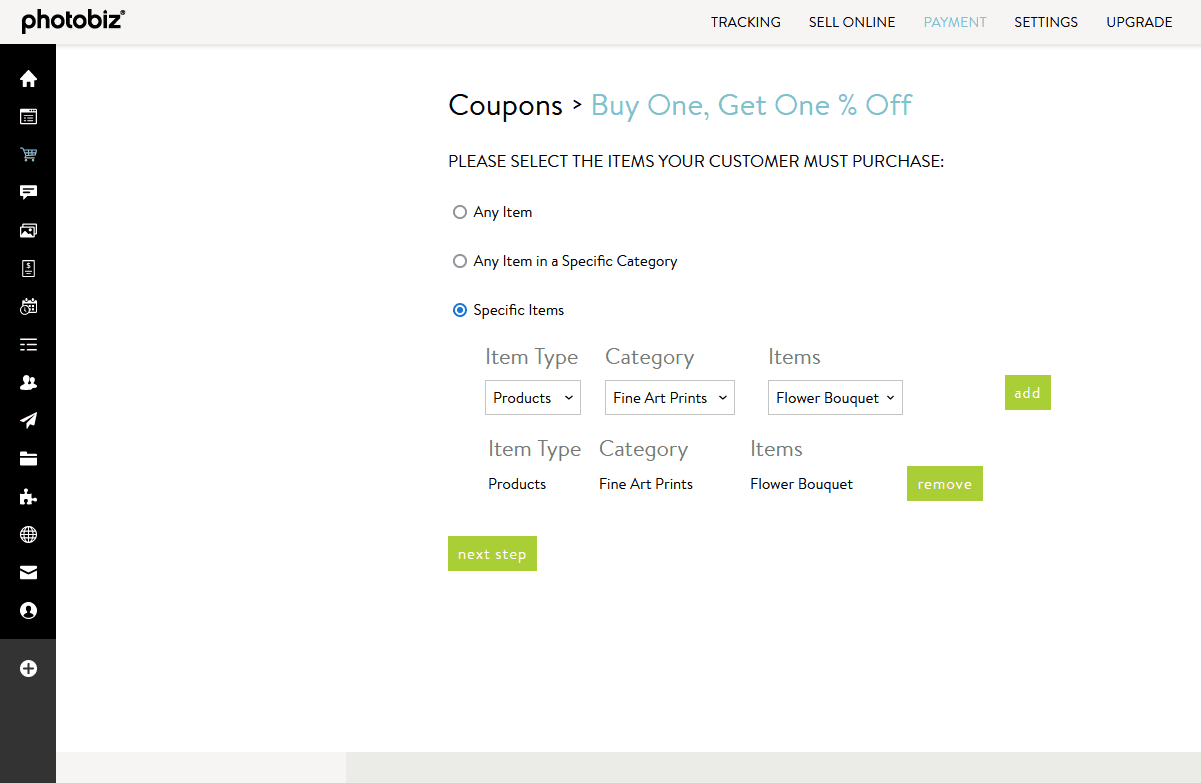Select the Specific Items radio button

[x=460, y=309]
